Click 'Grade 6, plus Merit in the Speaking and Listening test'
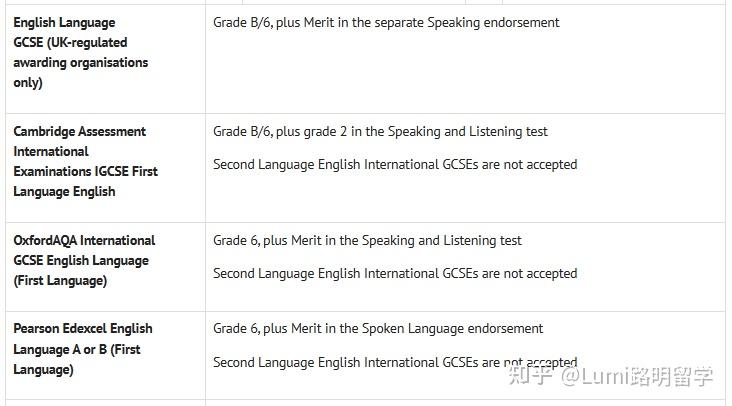The height and width of the screenshot is (406, 732). [367, 241]
